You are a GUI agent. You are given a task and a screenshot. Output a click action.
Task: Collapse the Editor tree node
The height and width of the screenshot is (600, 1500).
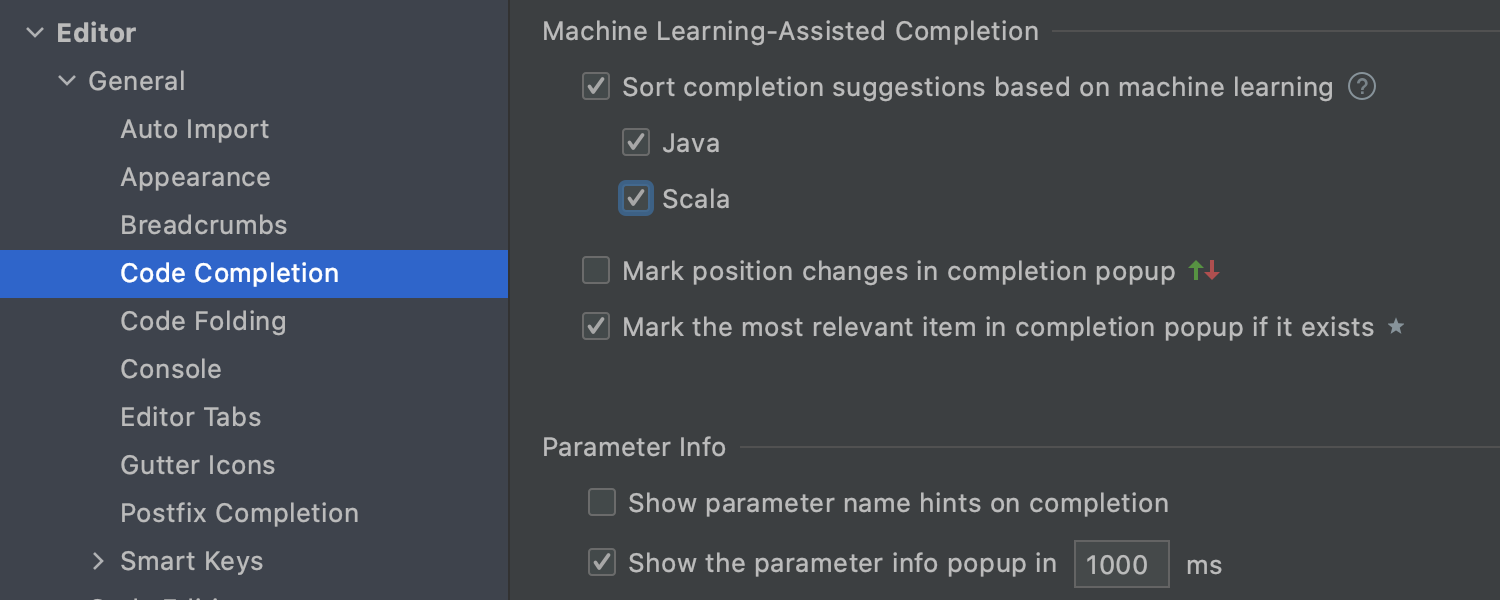(x=35, y=33)
